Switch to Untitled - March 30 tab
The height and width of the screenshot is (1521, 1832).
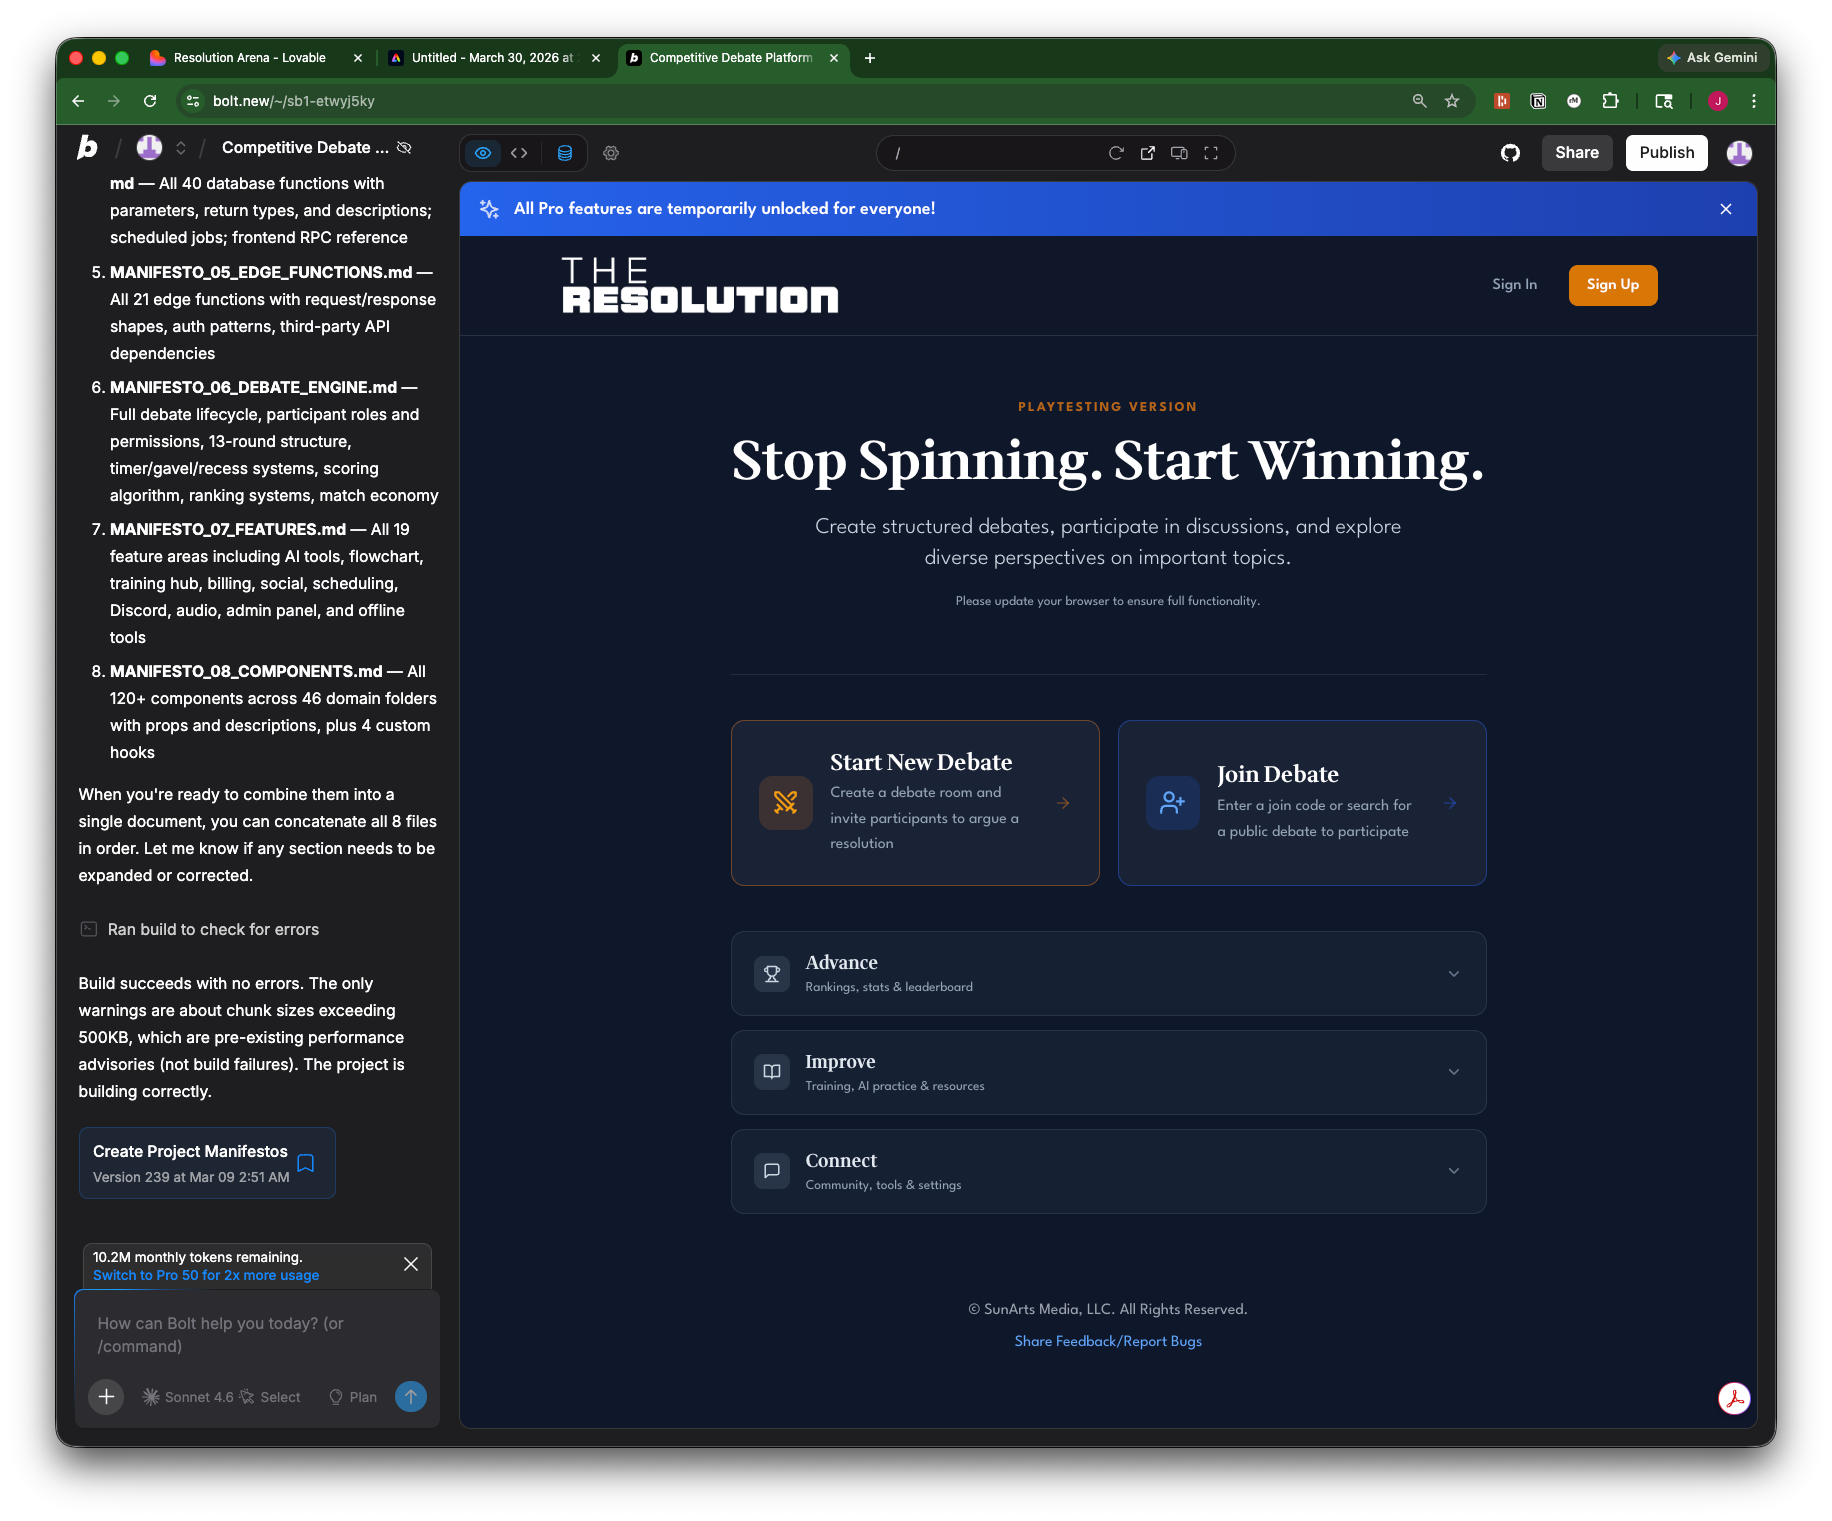point(491,58)
